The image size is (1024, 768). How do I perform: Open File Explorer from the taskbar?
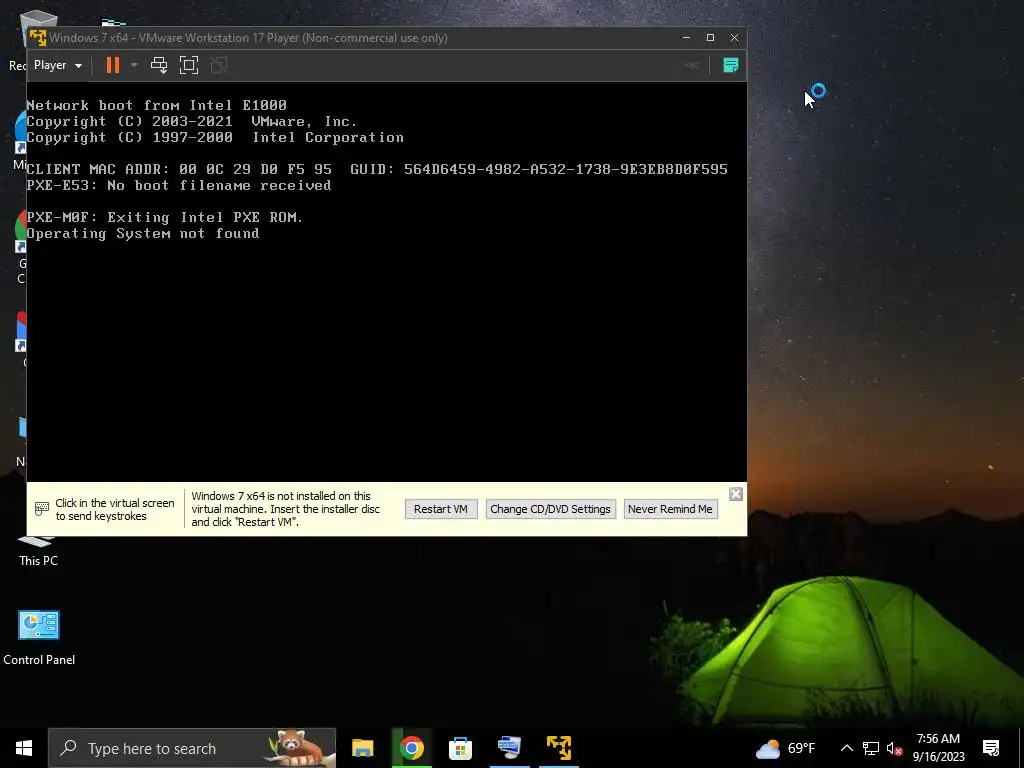click(x=362, y=748)
